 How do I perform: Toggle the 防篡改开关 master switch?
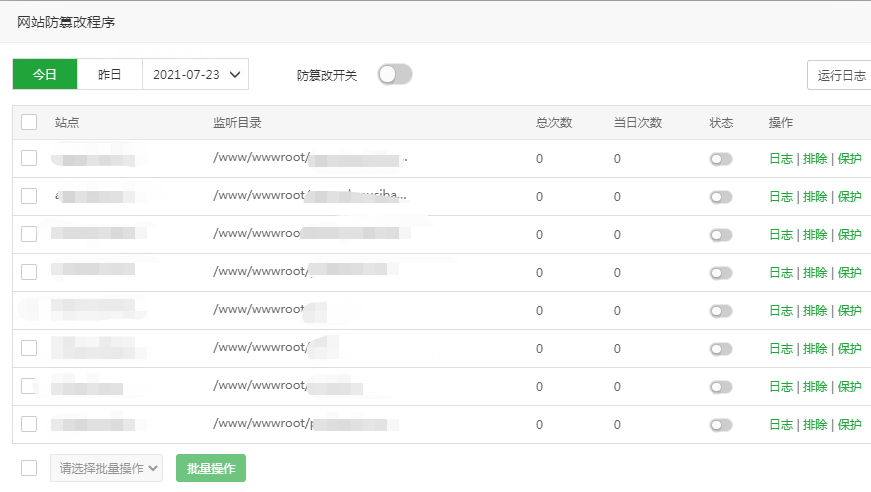[395, 74]
